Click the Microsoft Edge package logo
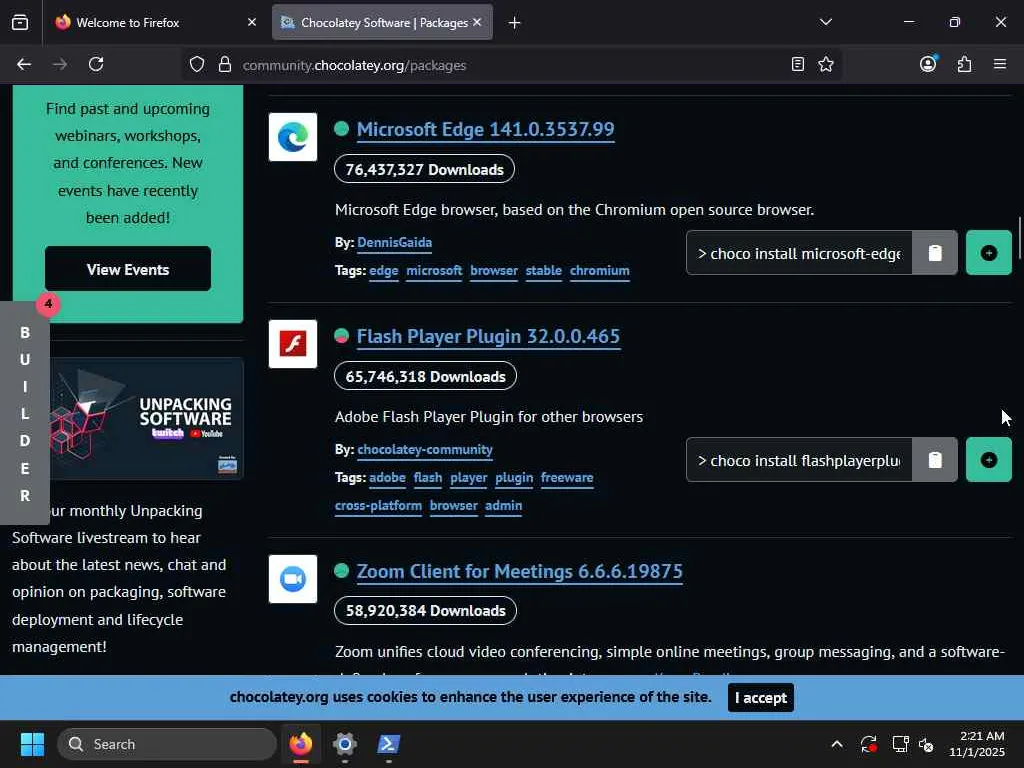Image resolution: width=1024 pixels, height=768 pixels. coord(293,137)
